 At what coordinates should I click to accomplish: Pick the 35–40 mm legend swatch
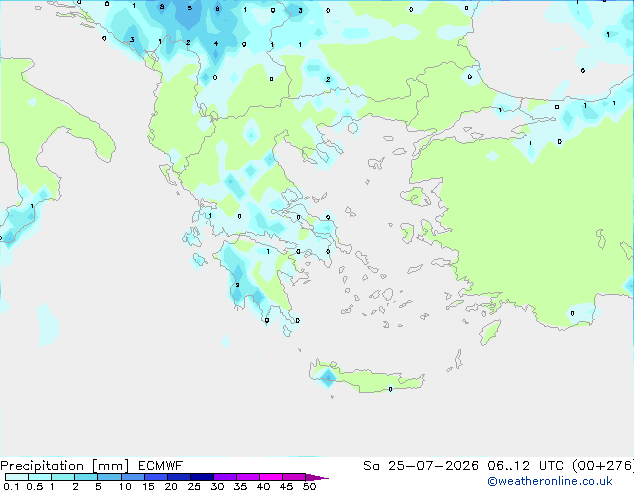247,477
